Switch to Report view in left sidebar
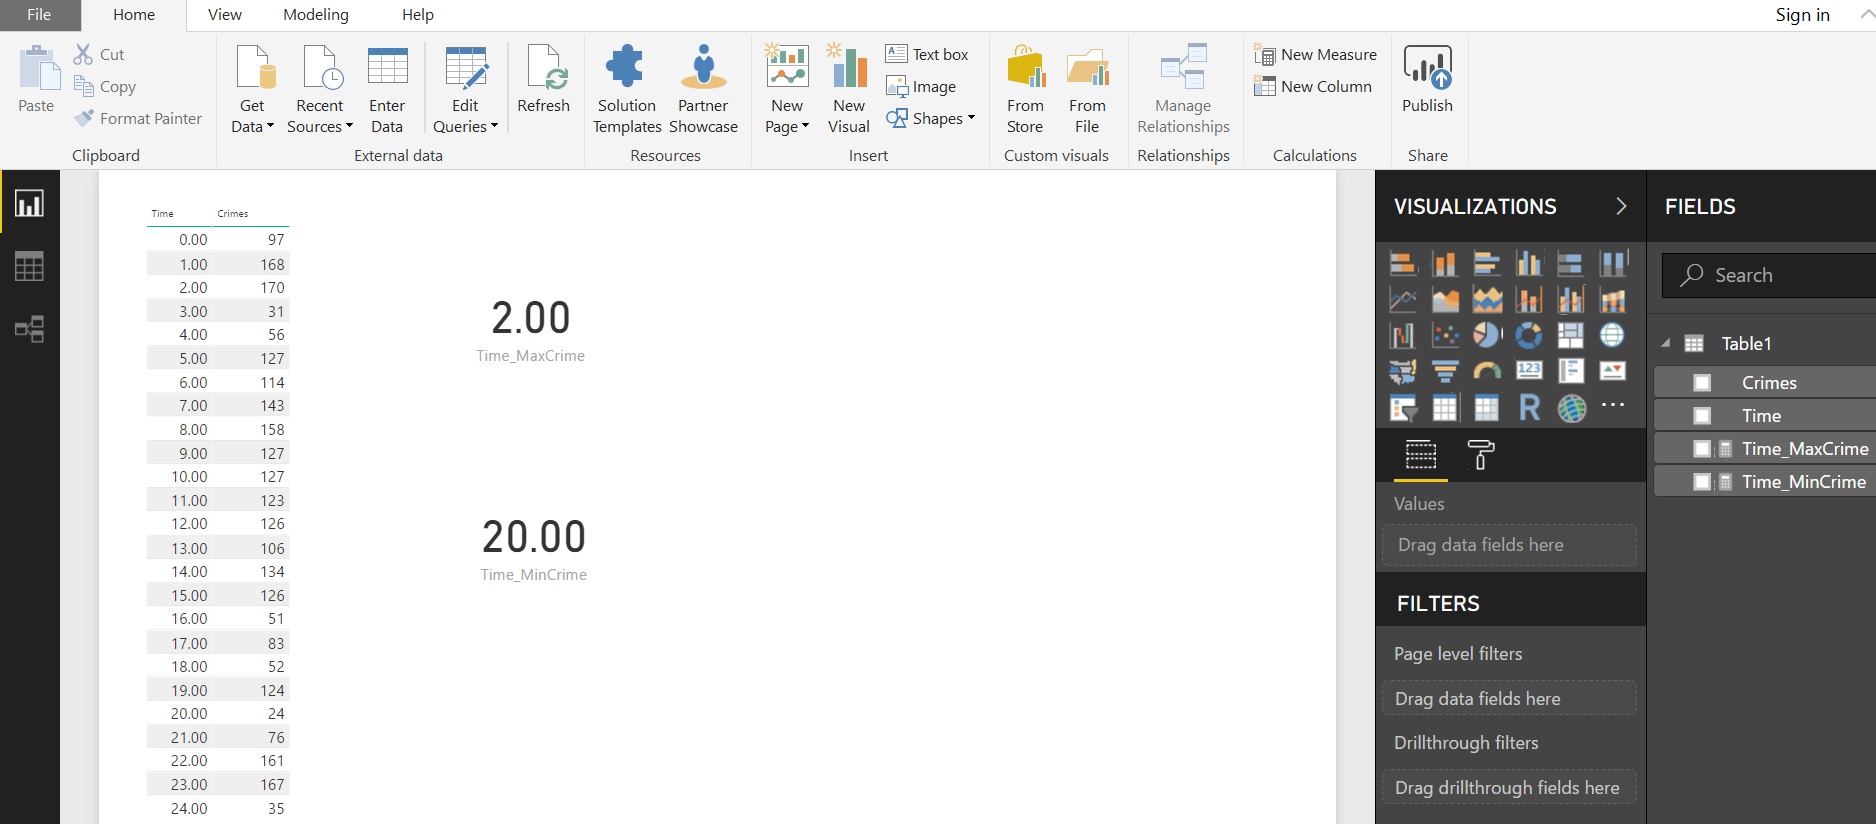Screen dimensions: 1876x824 pos(29,204)
